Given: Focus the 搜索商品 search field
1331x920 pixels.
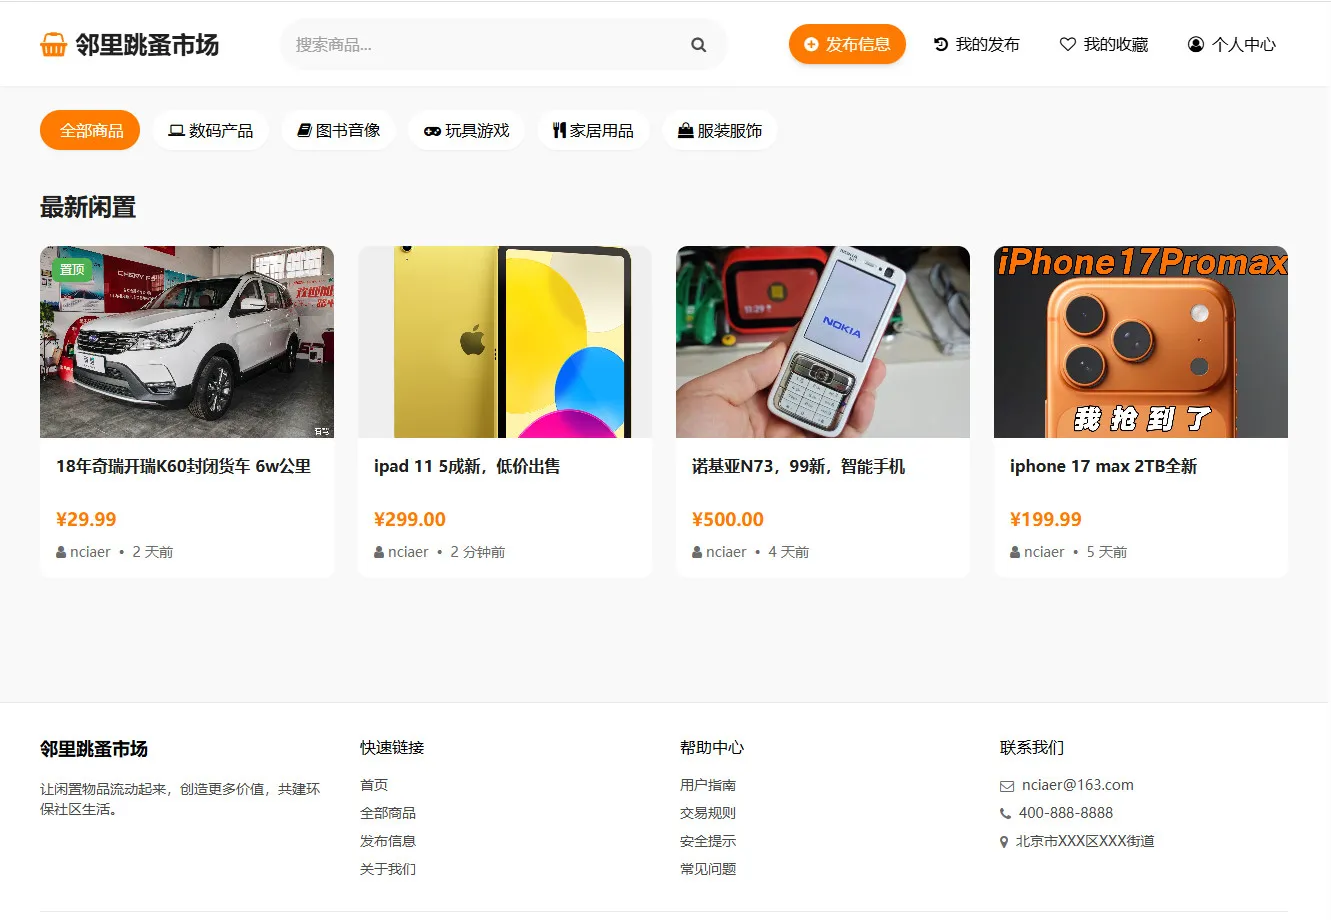Looking at the screenshot, I should [503, 45].
